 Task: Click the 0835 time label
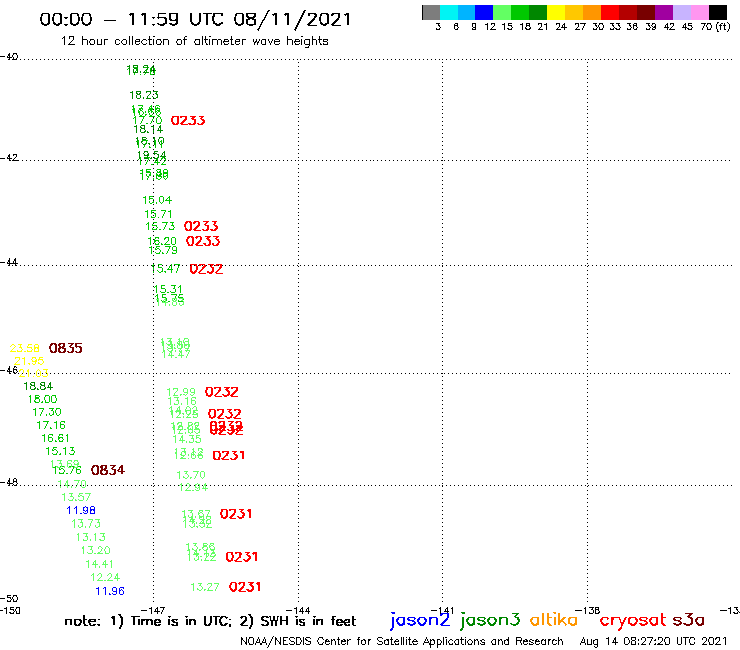tap(66, 348)
